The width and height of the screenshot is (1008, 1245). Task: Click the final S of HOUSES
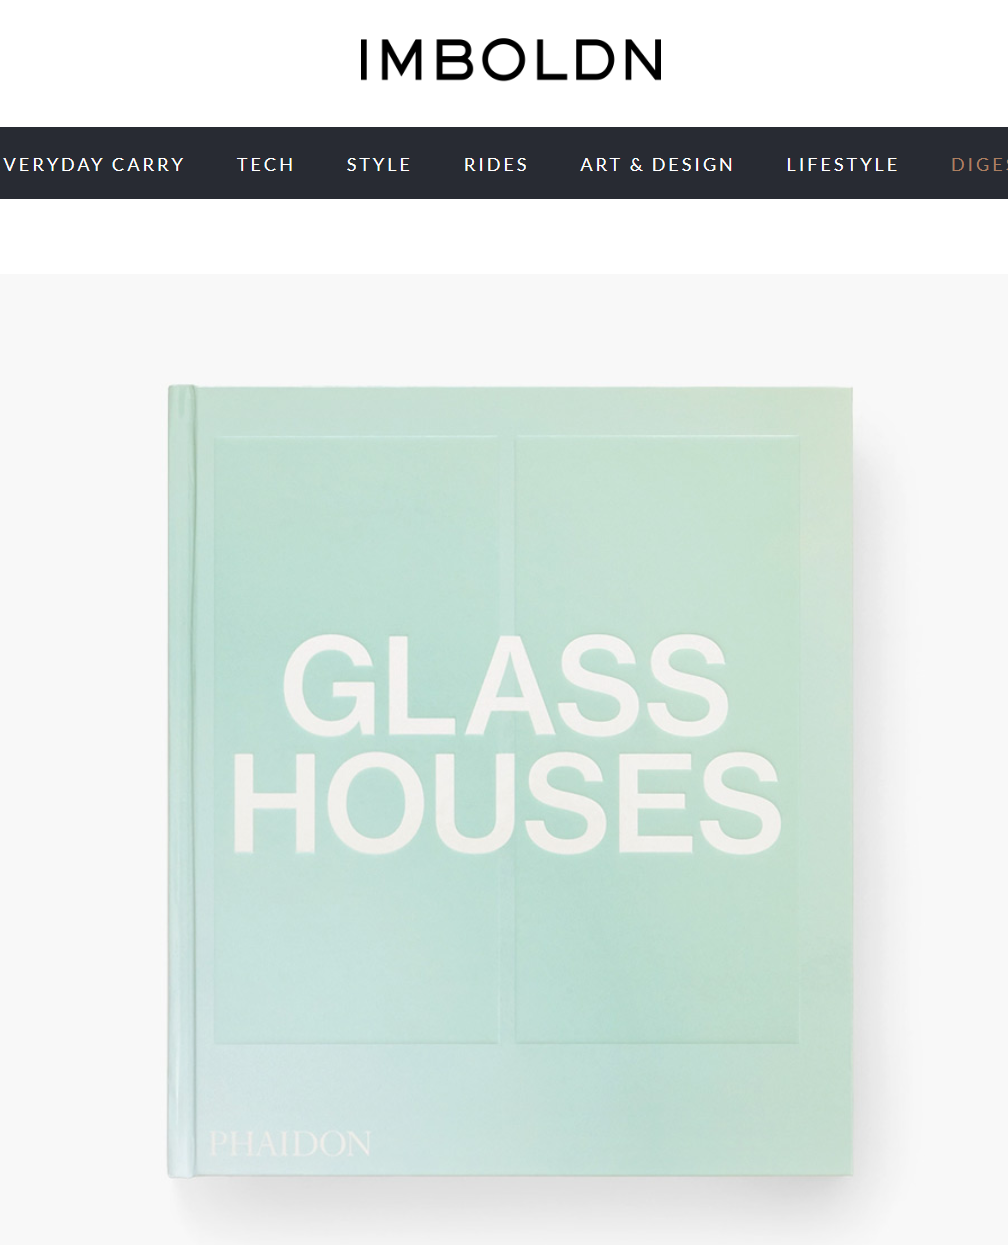(736, 803)
